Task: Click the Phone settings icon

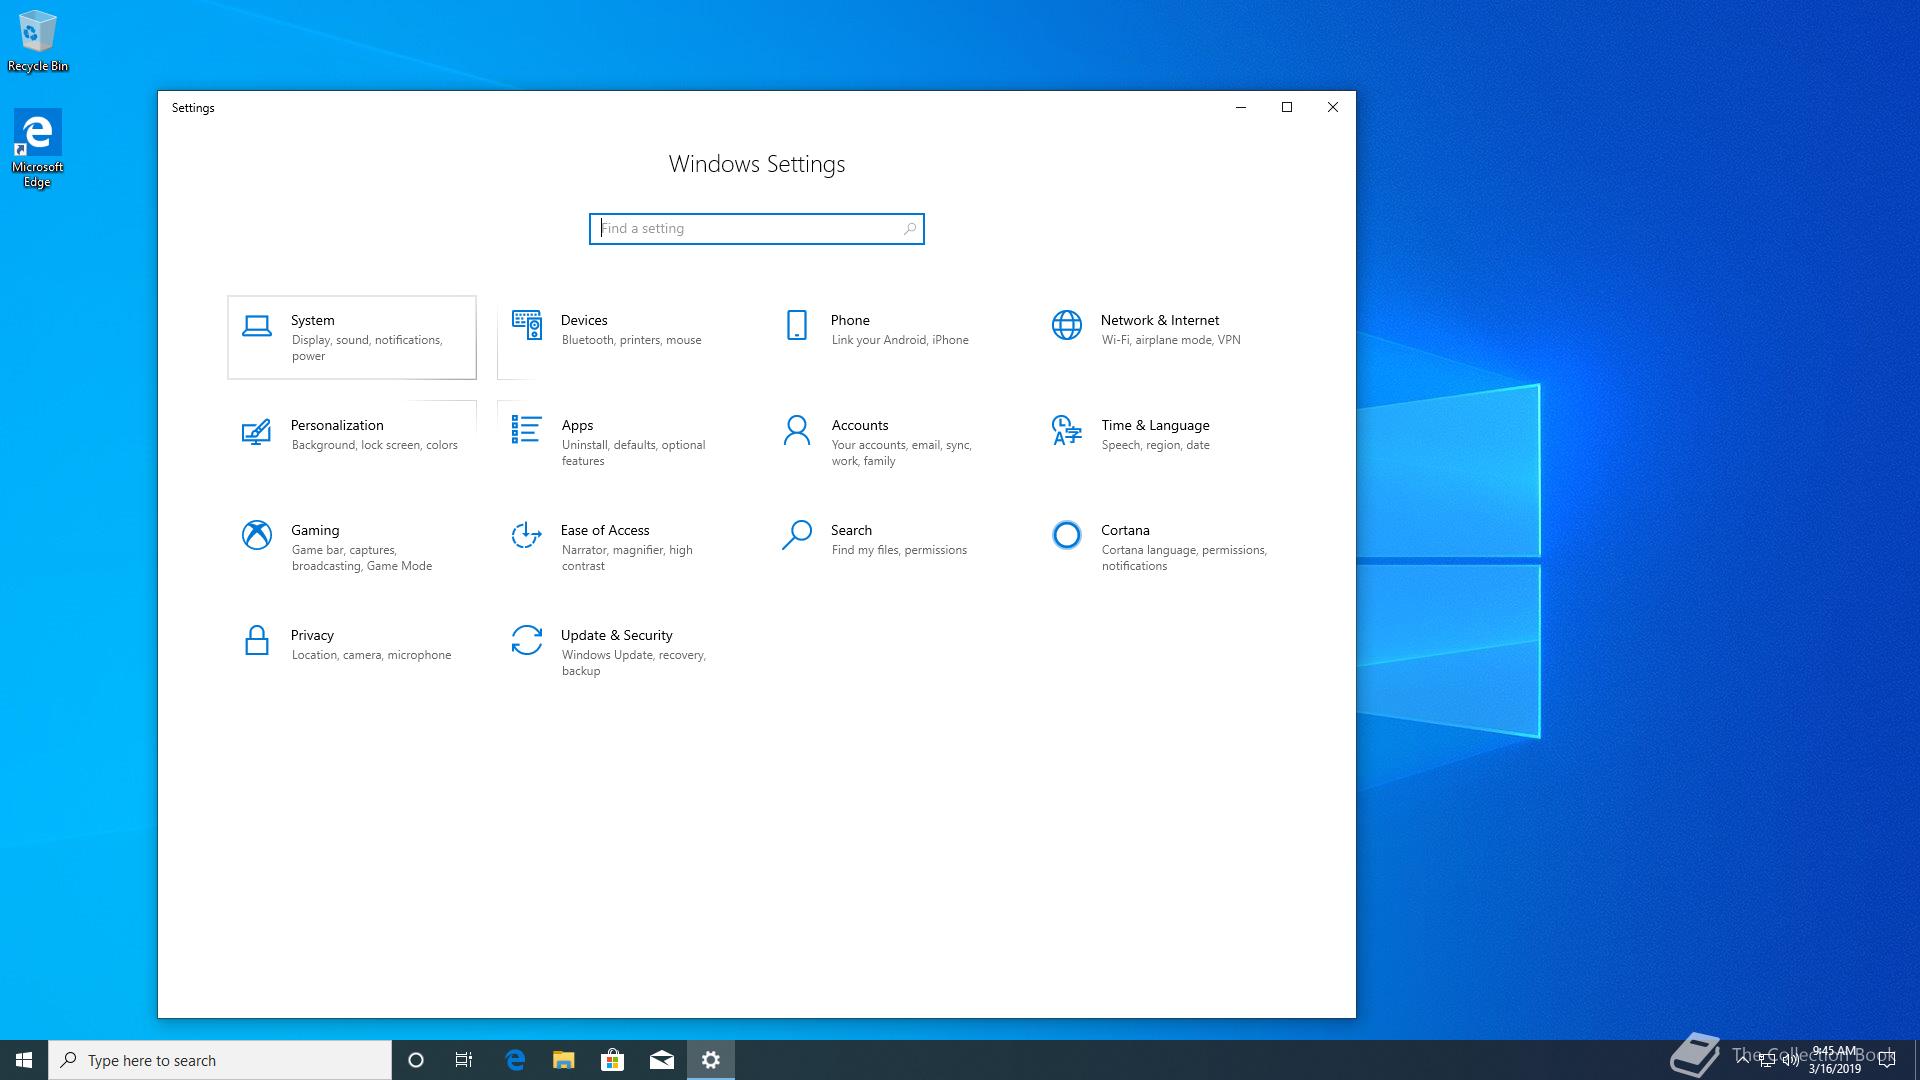Action: (x=797, y=325)
